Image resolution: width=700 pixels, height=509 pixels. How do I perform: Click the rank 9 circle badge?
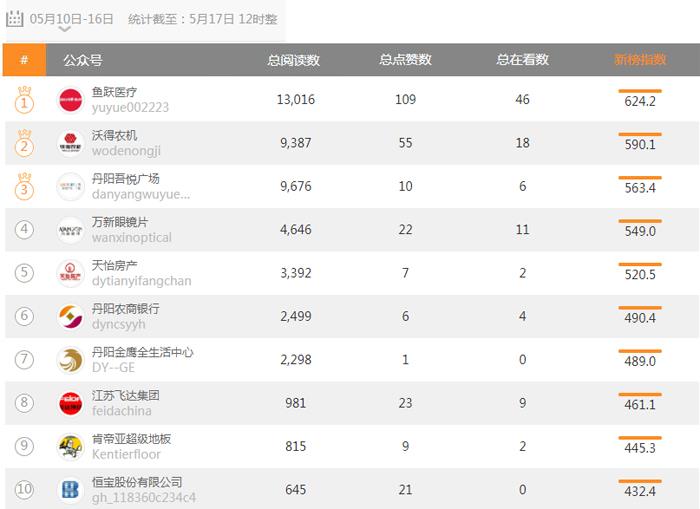click(24, 446)
